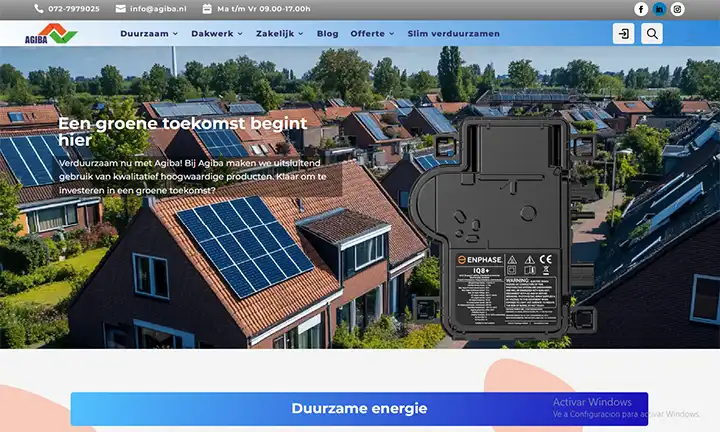Click the envelope email icon
Screen dimensions: 720x432
[121, 9]
